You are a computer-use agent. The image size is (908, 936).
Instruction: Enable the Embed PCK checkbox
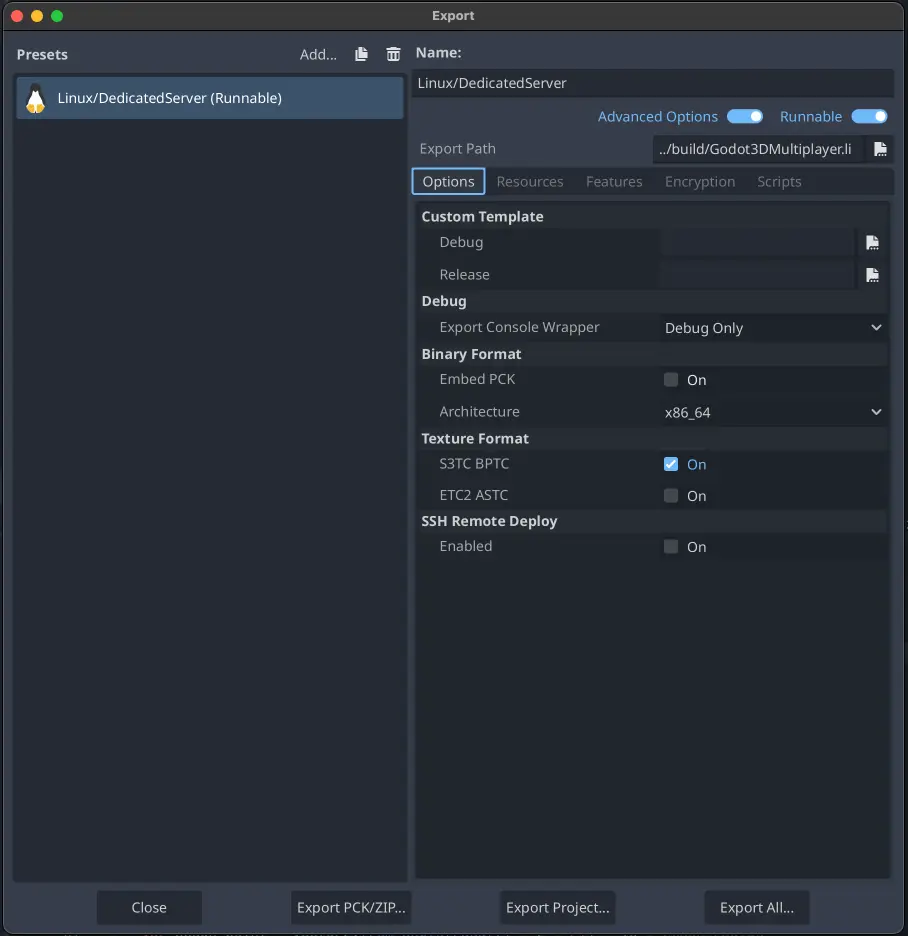[x=671, y=380]
